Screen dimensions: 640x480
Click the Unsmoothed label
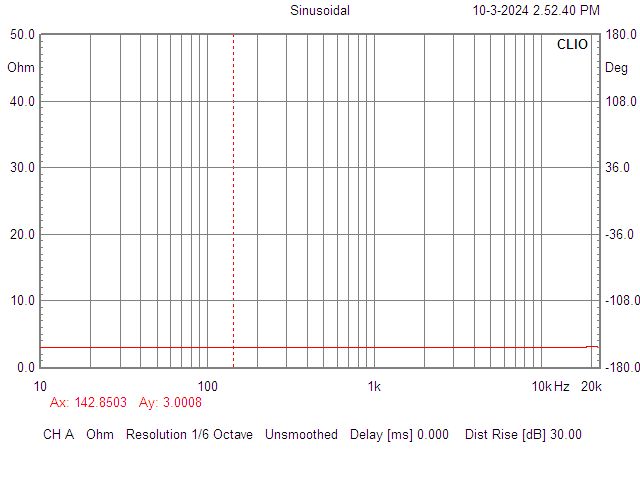302,434
